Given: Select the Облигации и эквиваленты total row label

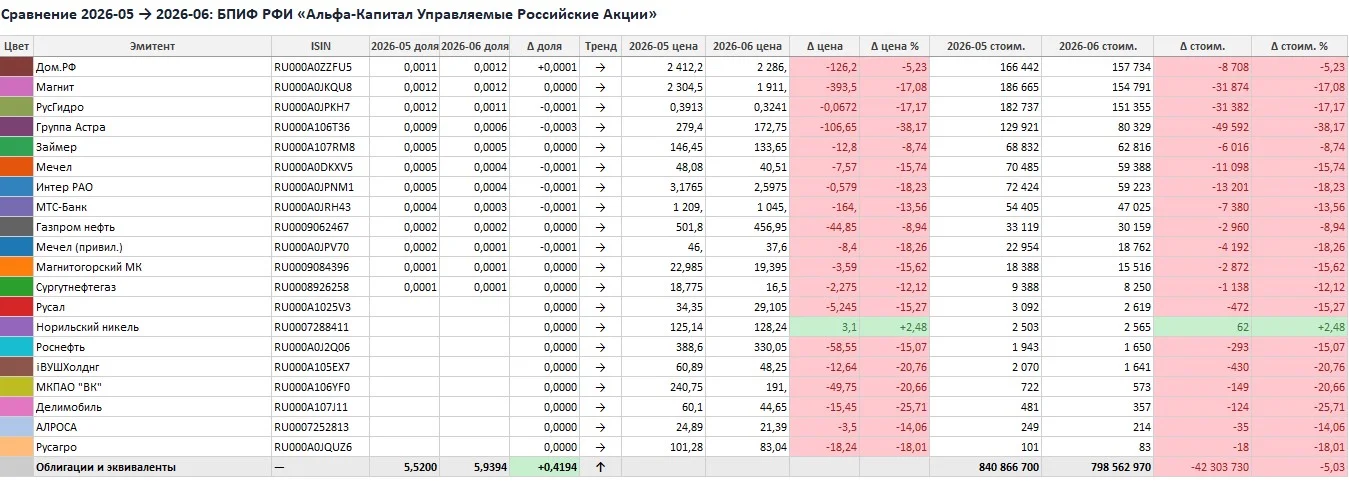Looking at the screenshot, I should click(106, 467).
